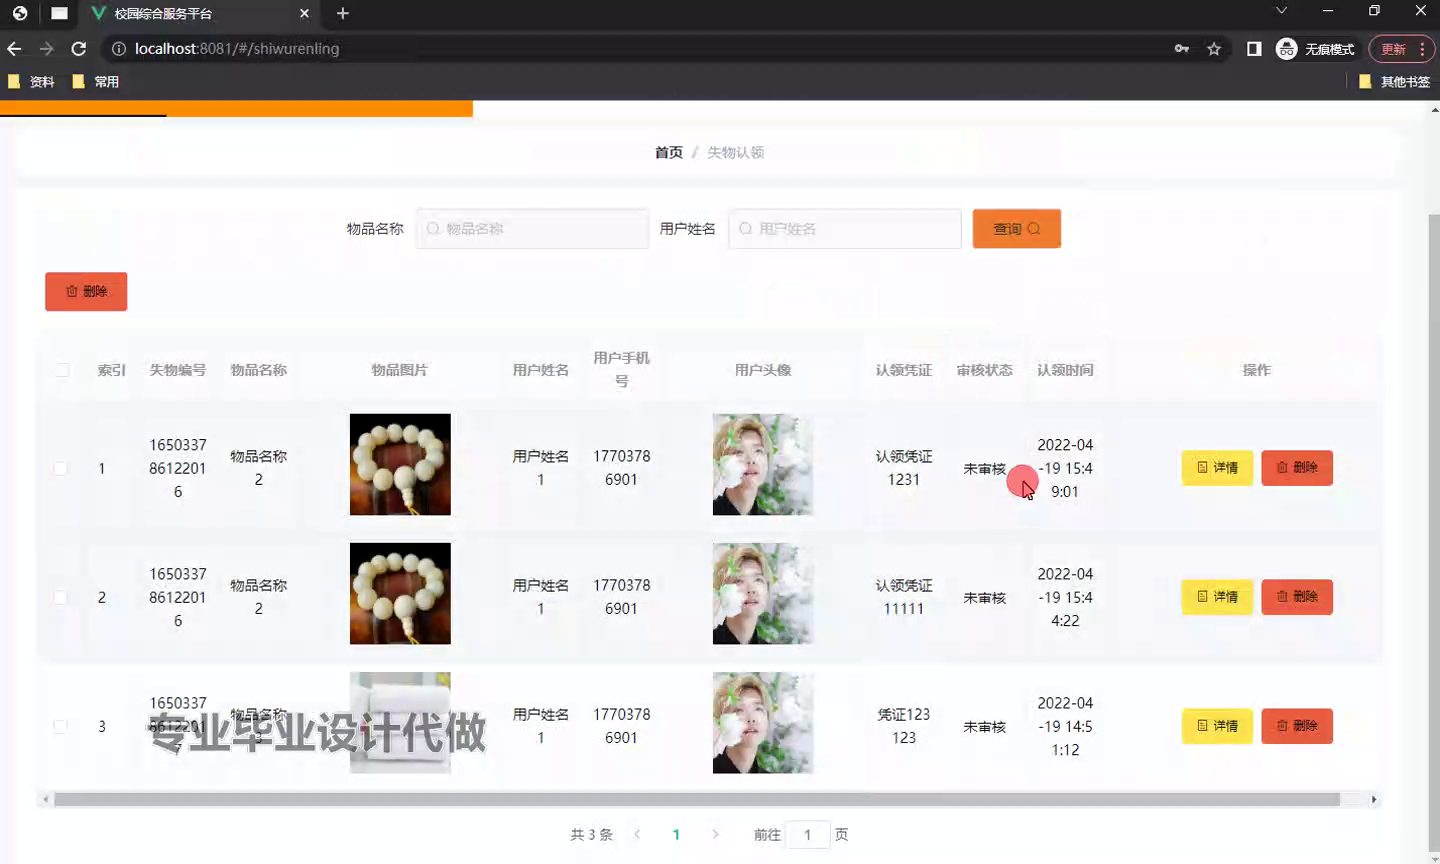Click 失物认领 breadcrumb item

735,152
